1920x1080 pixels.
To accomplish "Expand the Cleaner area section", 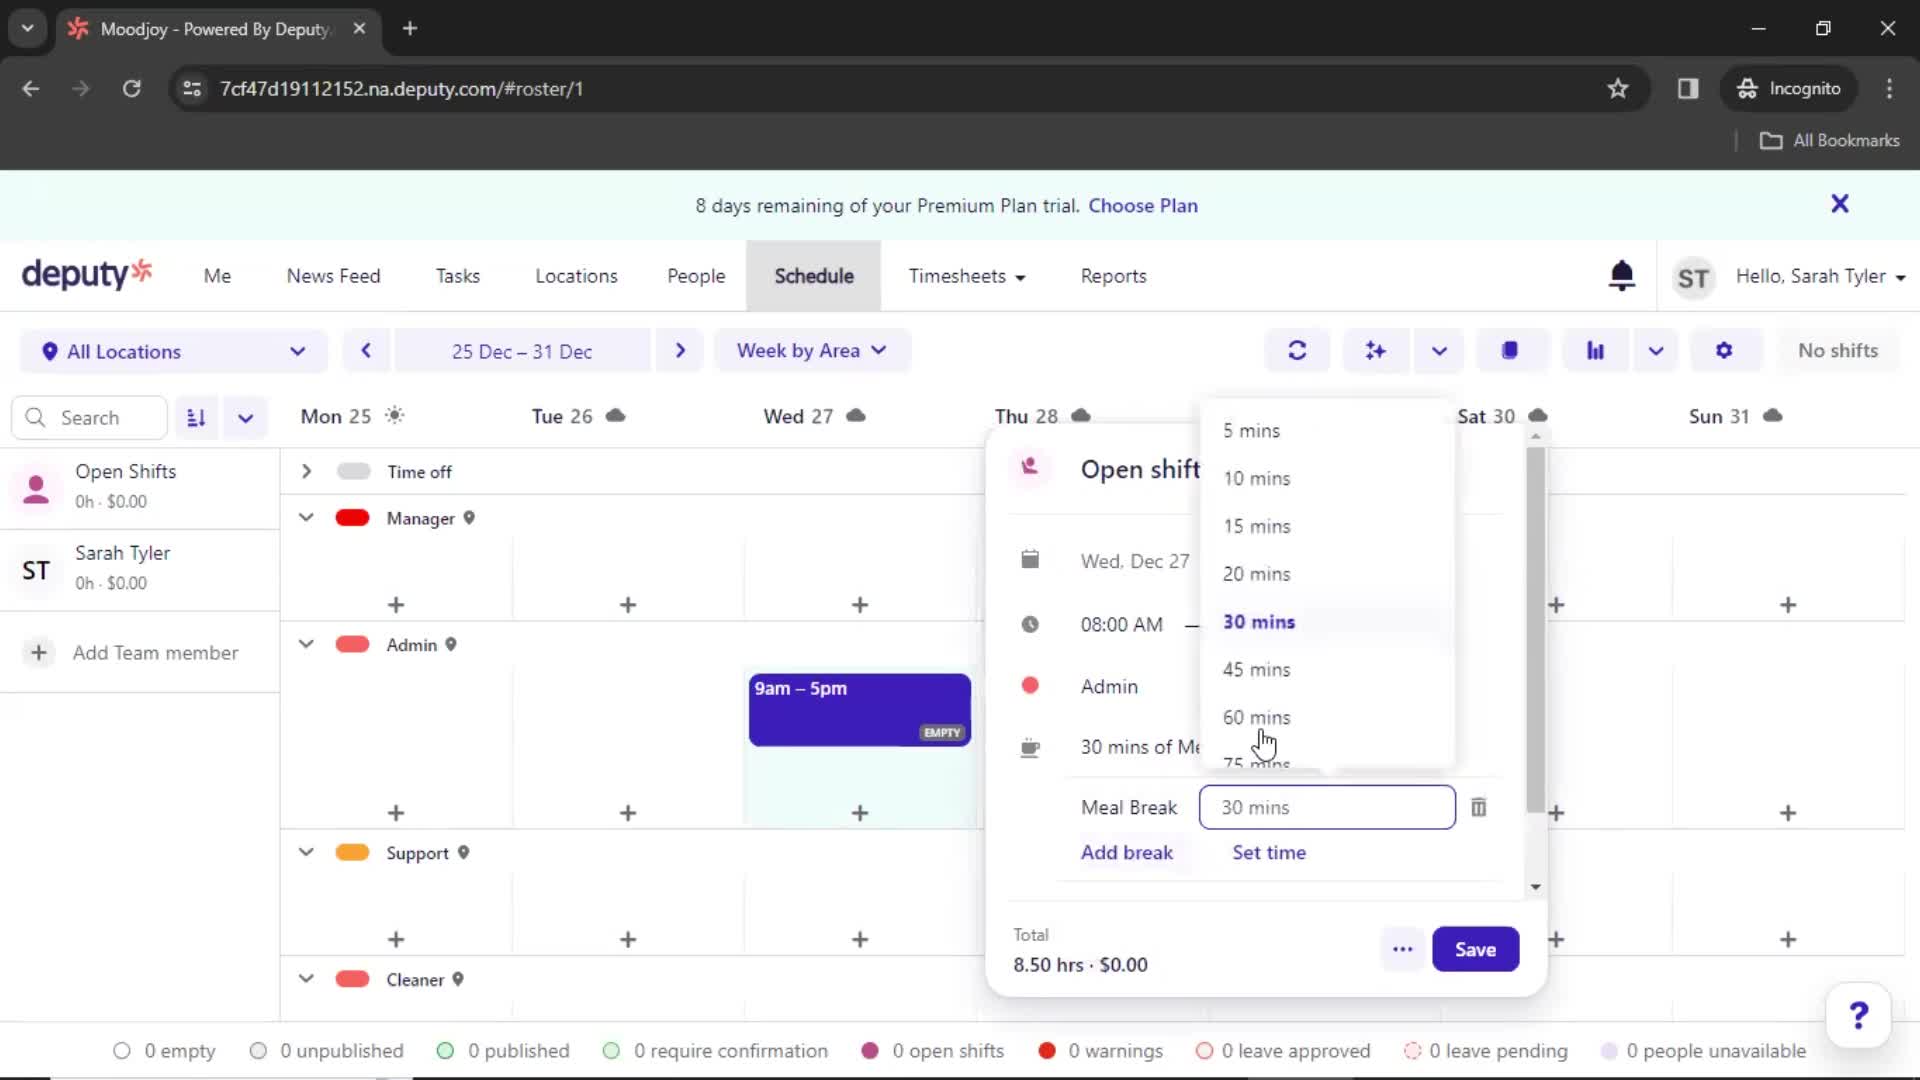I will (305, 978).
